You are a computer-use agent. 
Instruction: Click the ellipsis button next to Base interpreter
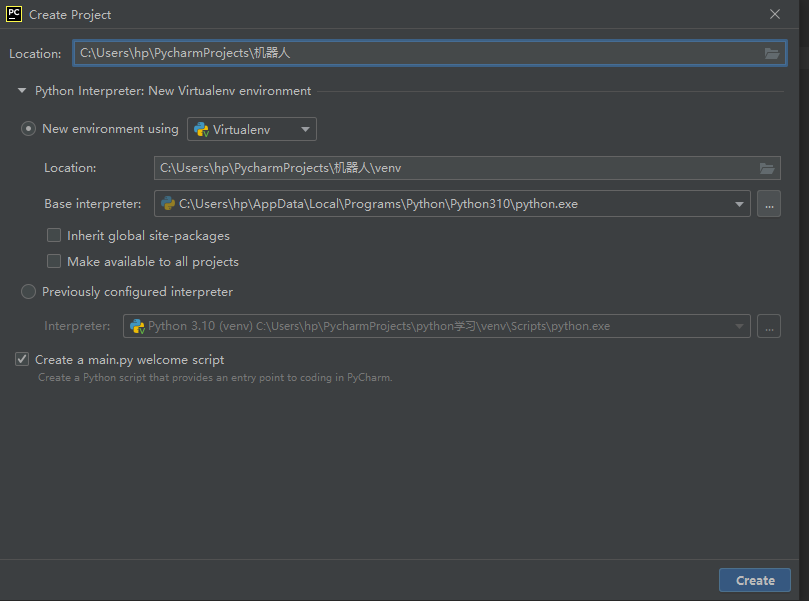tap(768, 204)
